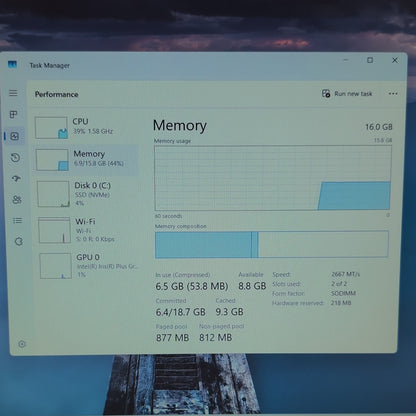The height and width of the screenshot is (416, 416).
Task: Click the Available value 8.8 GB
Action: click(252, 286)
